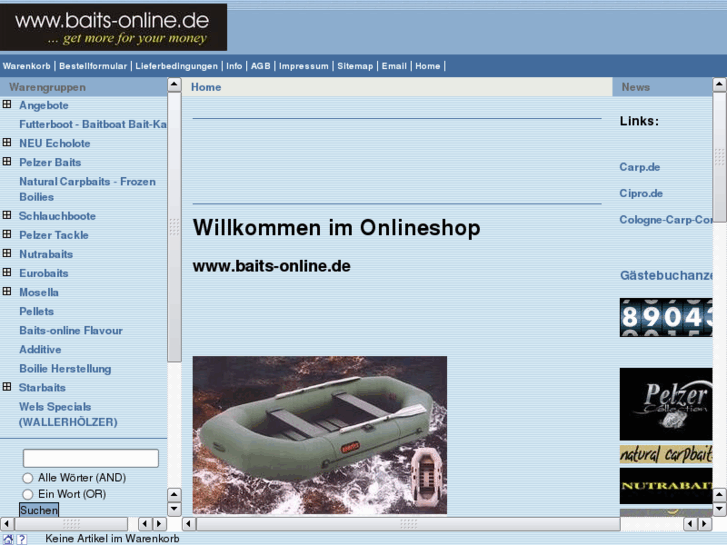Open the Pelzer Collection logo link
The height and width of the screenshot is (545, 727).
[x=666, y=404]
